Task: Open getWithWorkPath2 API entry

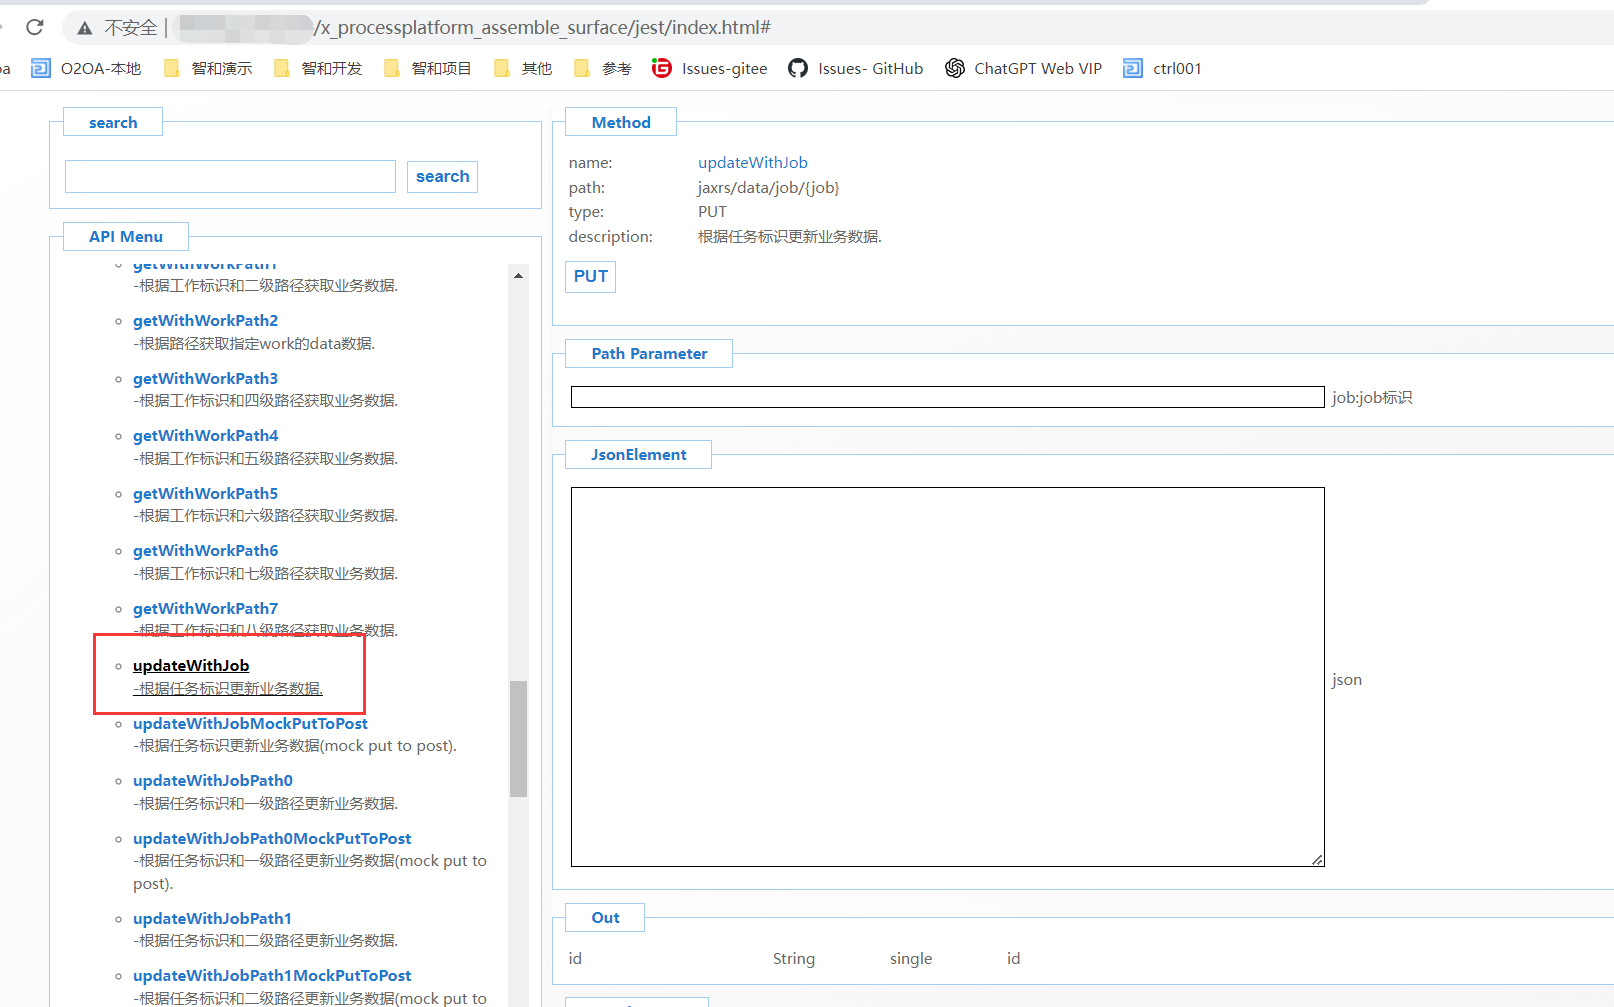Action: click(x=205, y=320)
